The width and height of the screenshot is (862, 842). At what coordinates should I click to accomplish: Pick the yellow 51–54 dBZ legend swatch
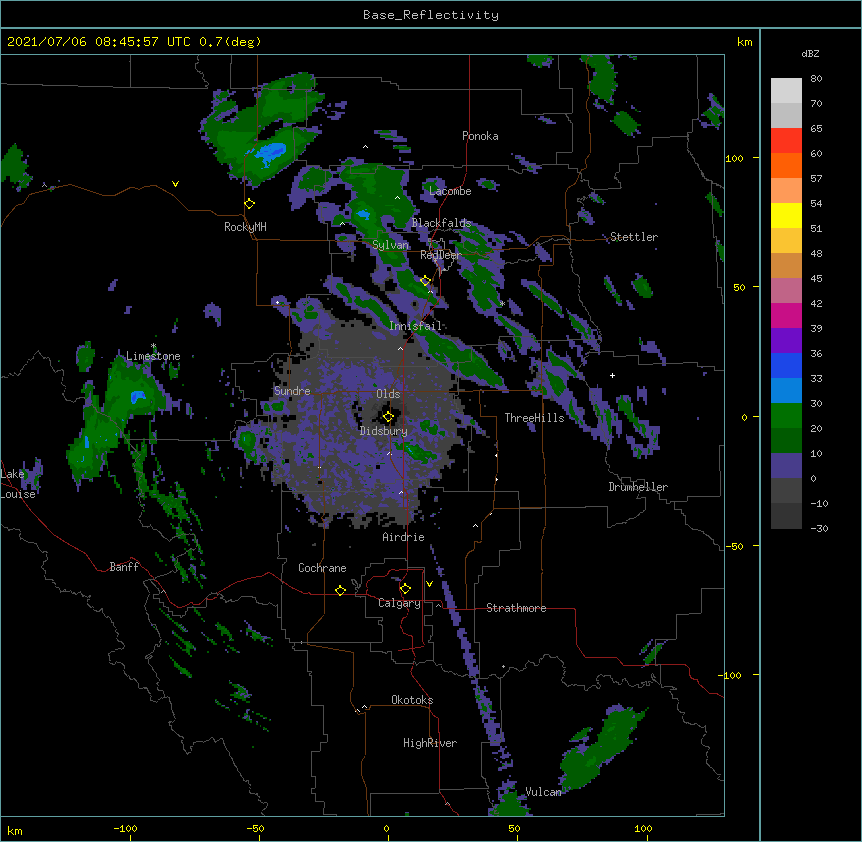[786, 215]
